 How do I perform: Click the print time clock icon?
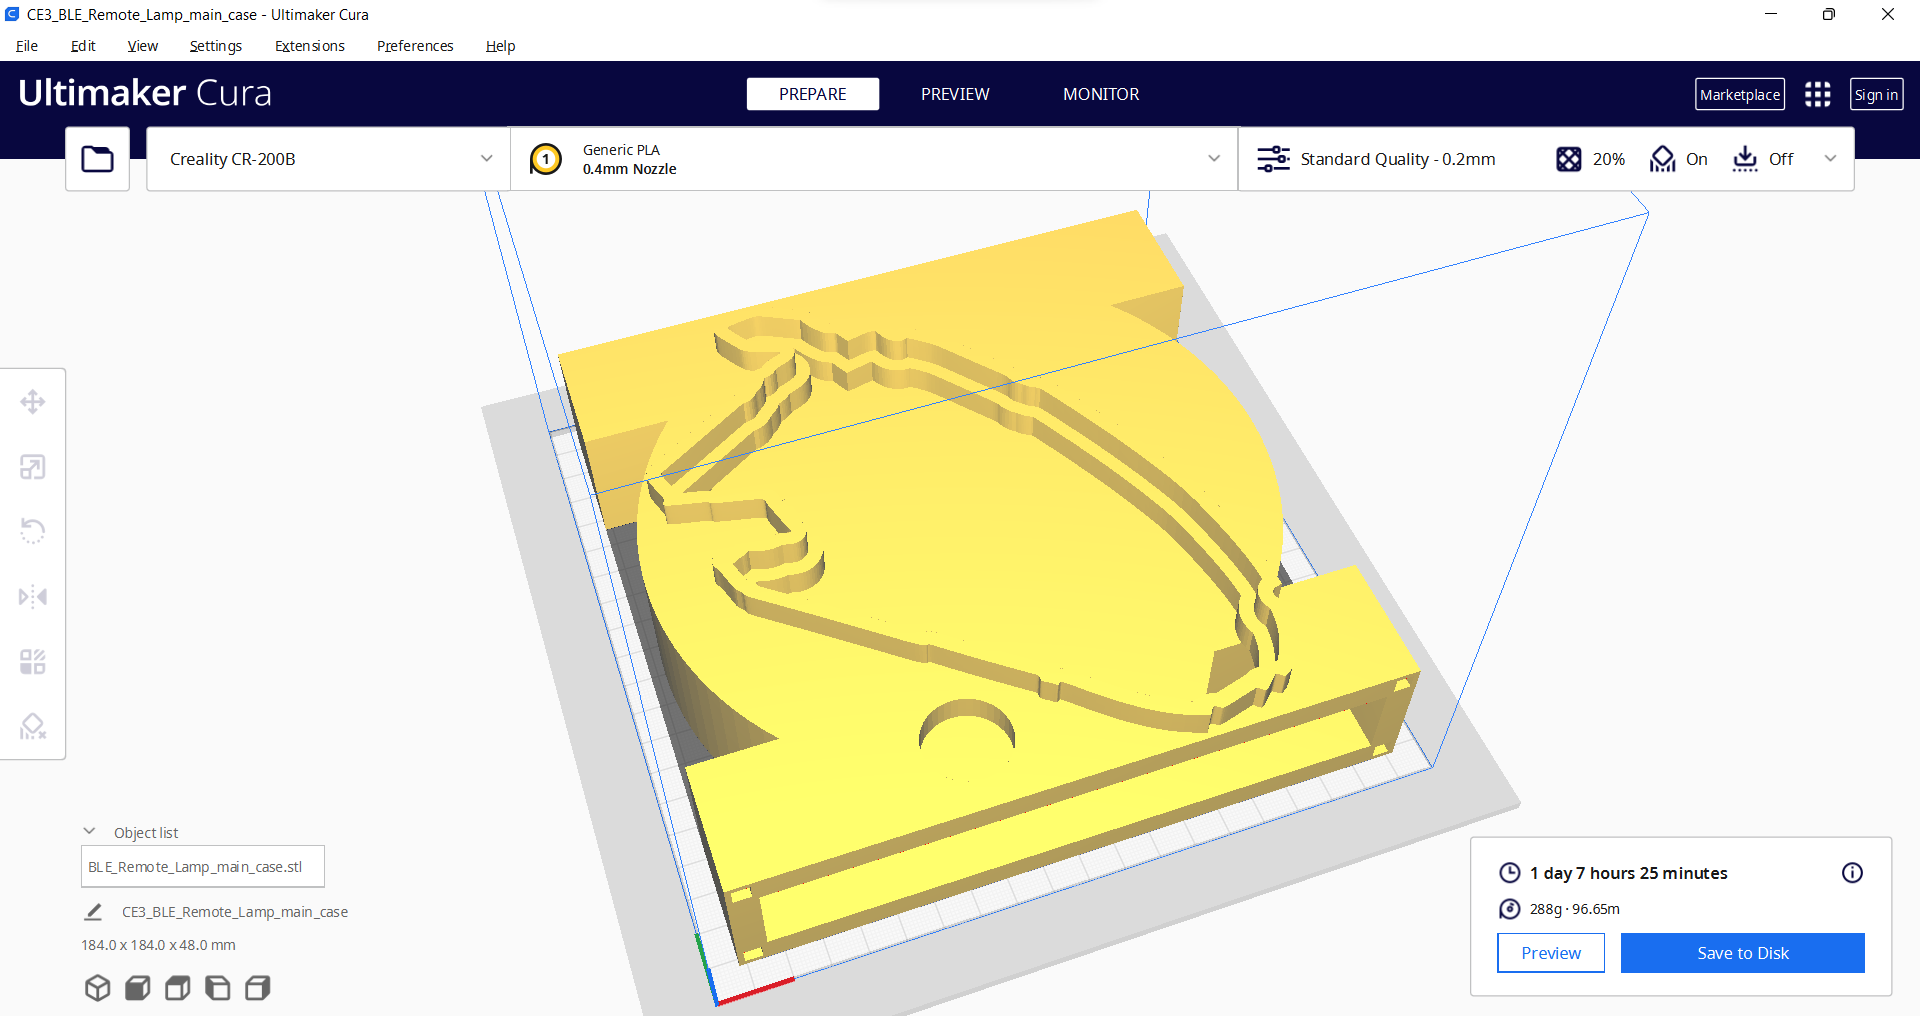[1510, 873]
